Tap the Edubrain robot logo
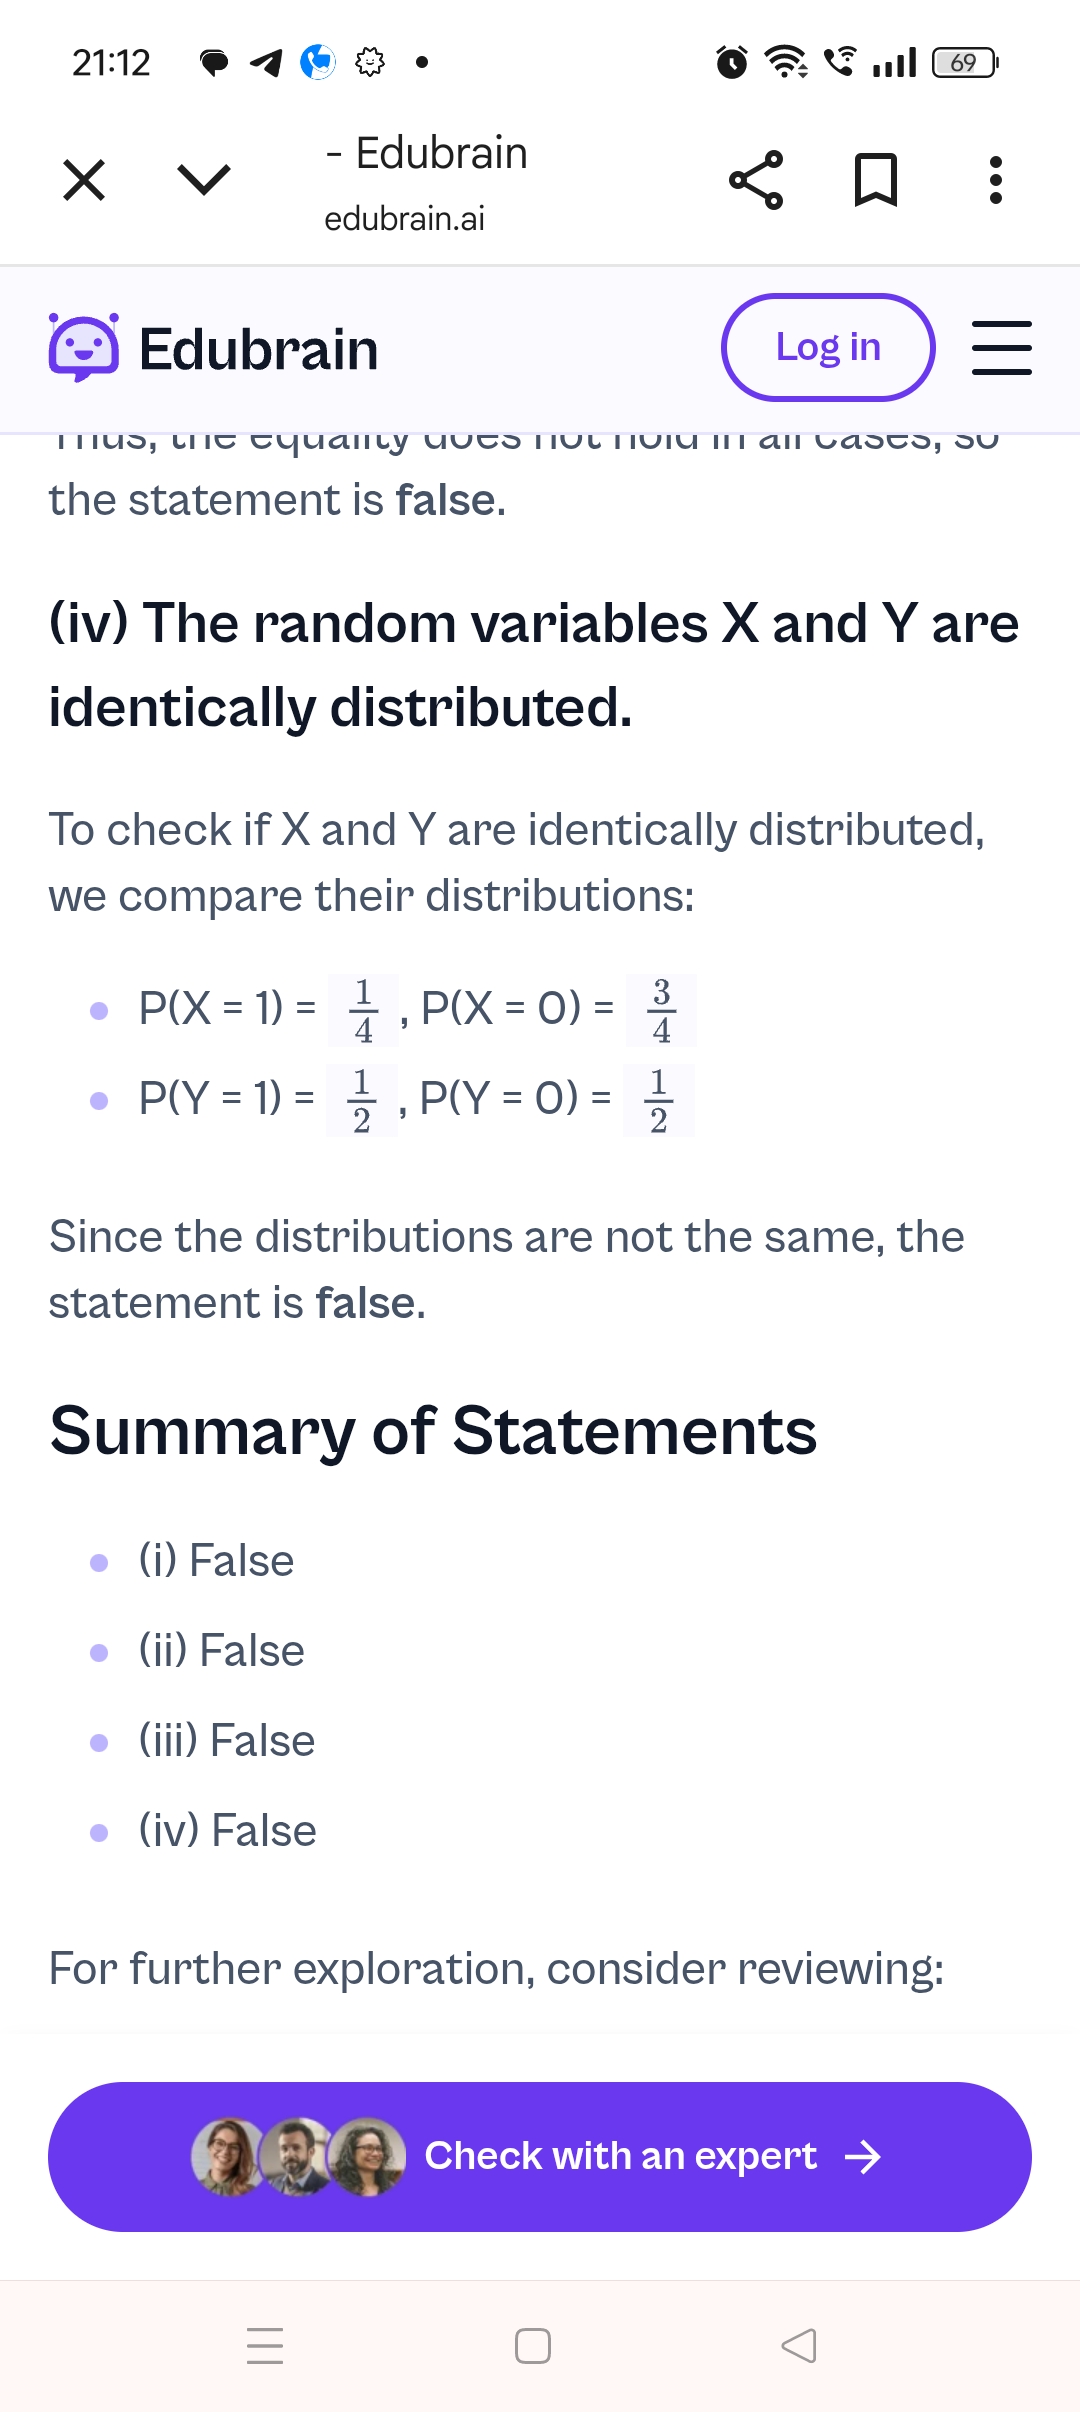1080x2412 pixels. click(84, 348)
